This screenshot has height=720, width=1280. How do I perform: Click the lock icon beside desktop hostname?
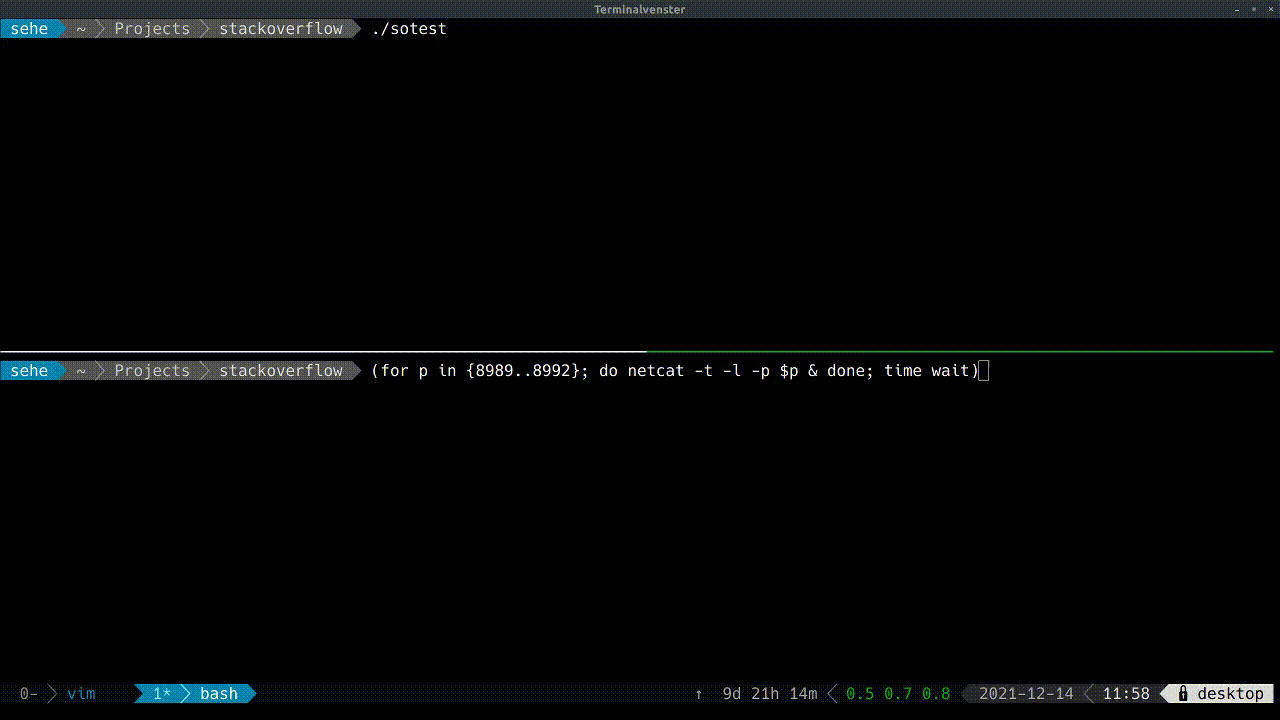1184,693
